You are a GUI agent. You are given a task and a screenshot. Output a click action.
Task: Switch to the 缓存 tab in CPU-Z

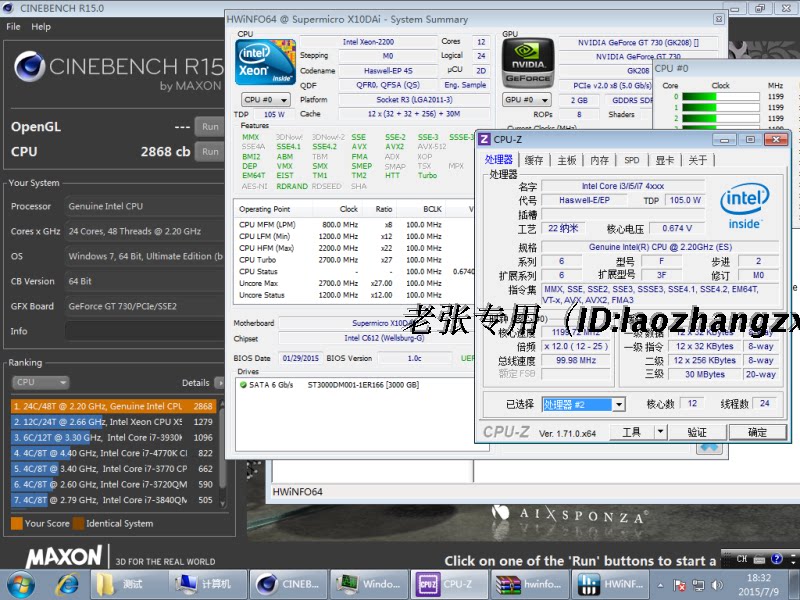(535, 160)
